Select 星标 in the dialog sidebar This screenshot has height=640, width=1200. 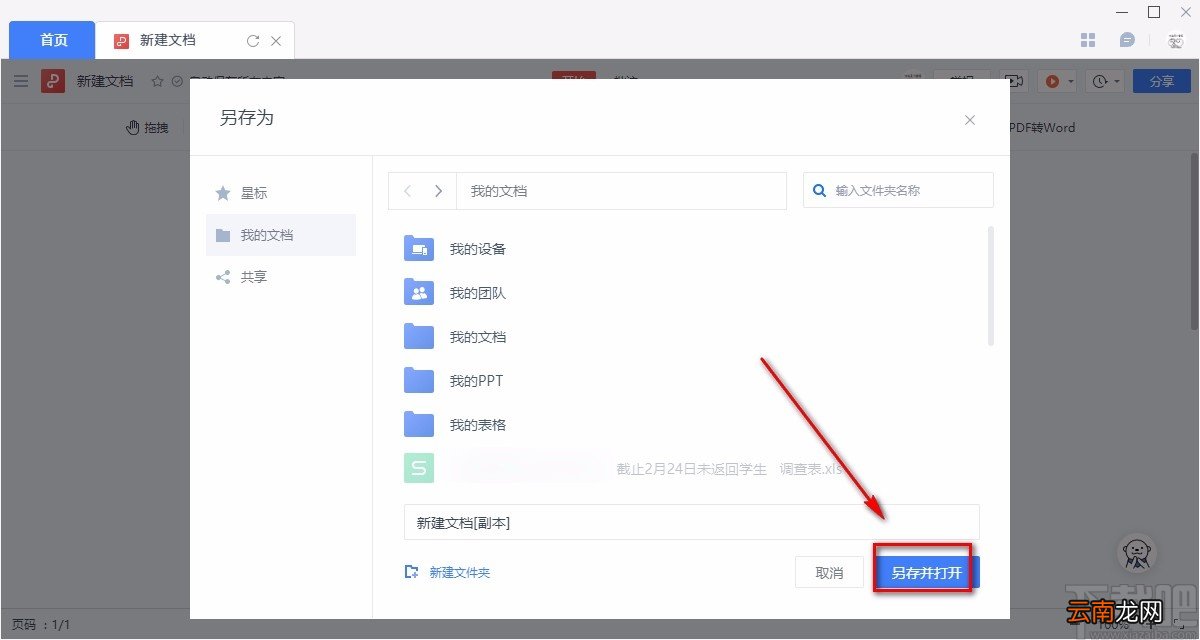pos(281,193)
